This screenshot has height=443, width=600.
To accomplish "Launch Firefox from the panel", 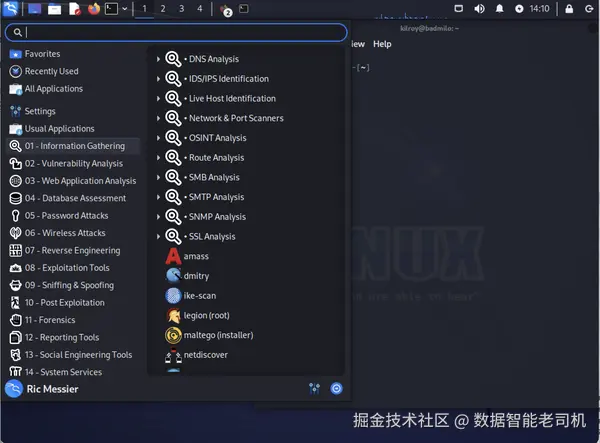I will (93, 8).
